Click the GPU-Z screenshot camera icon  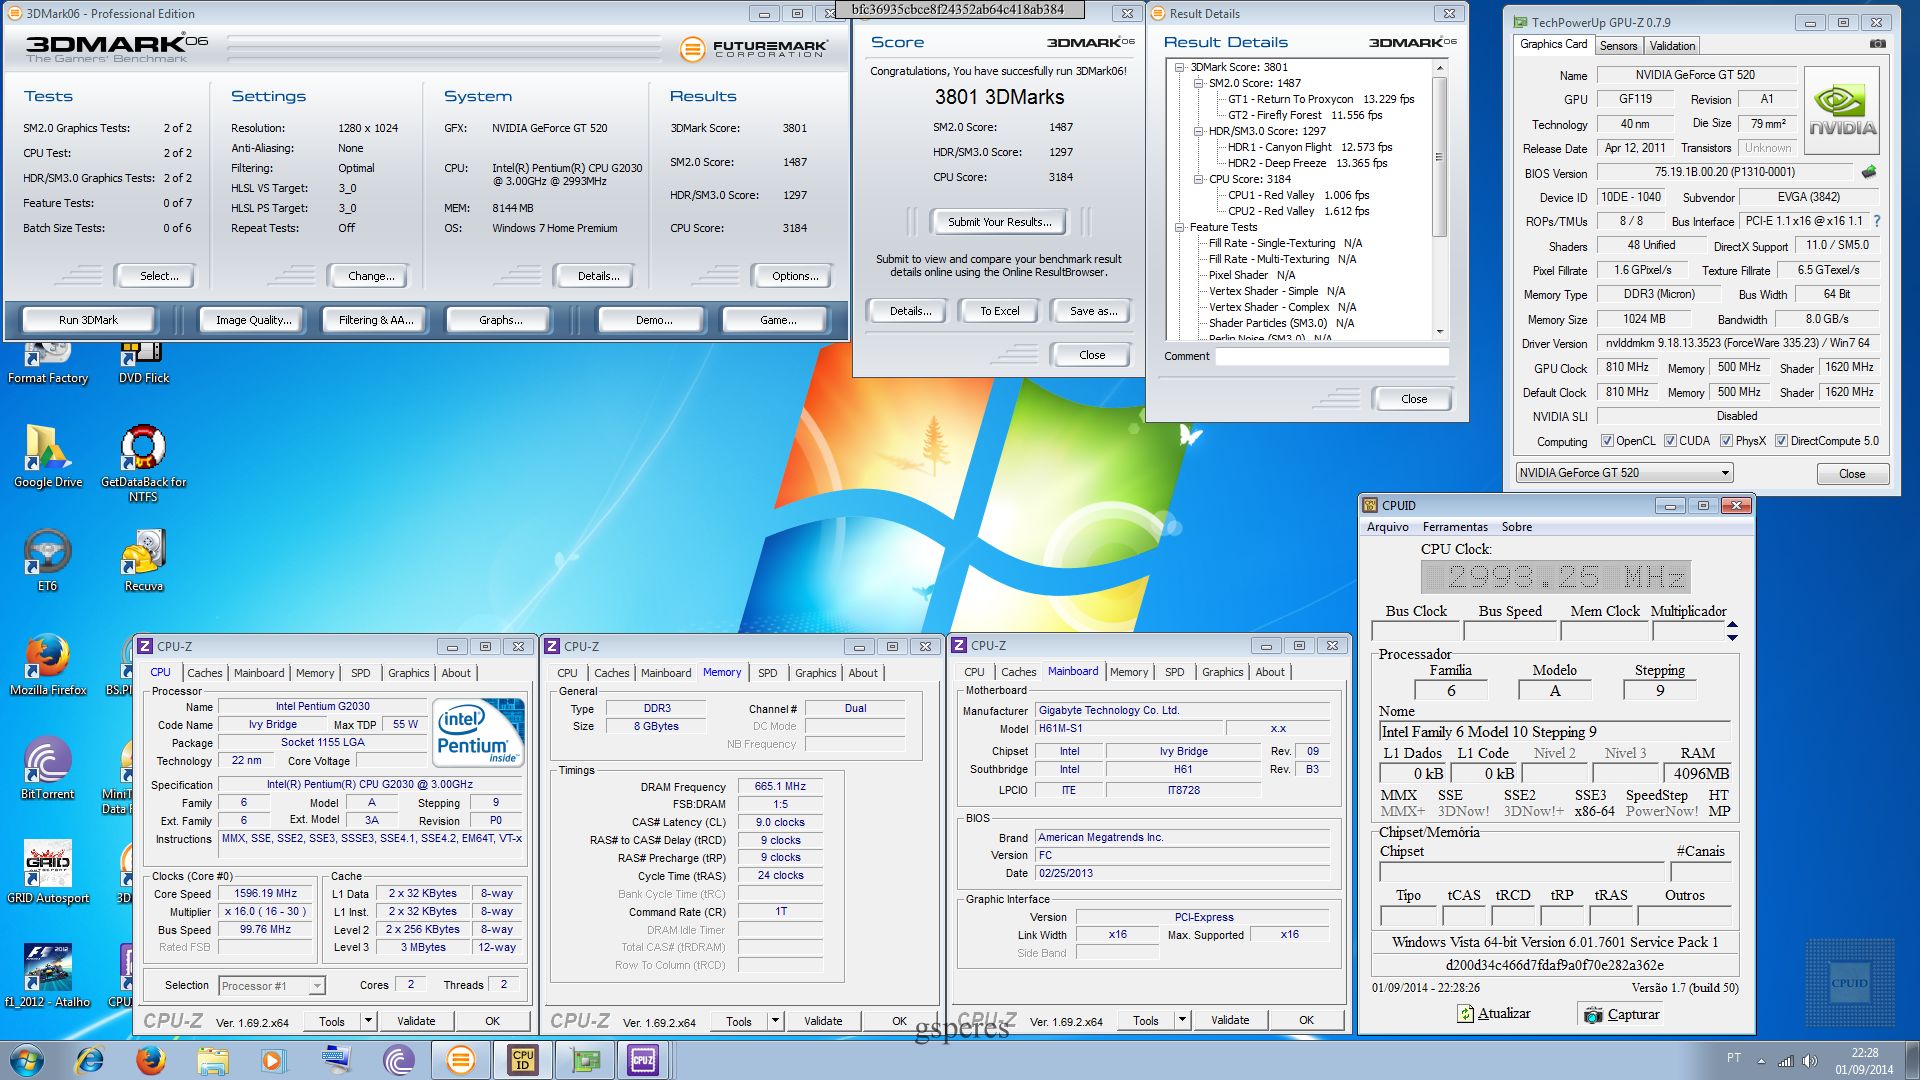[1877, 45]
